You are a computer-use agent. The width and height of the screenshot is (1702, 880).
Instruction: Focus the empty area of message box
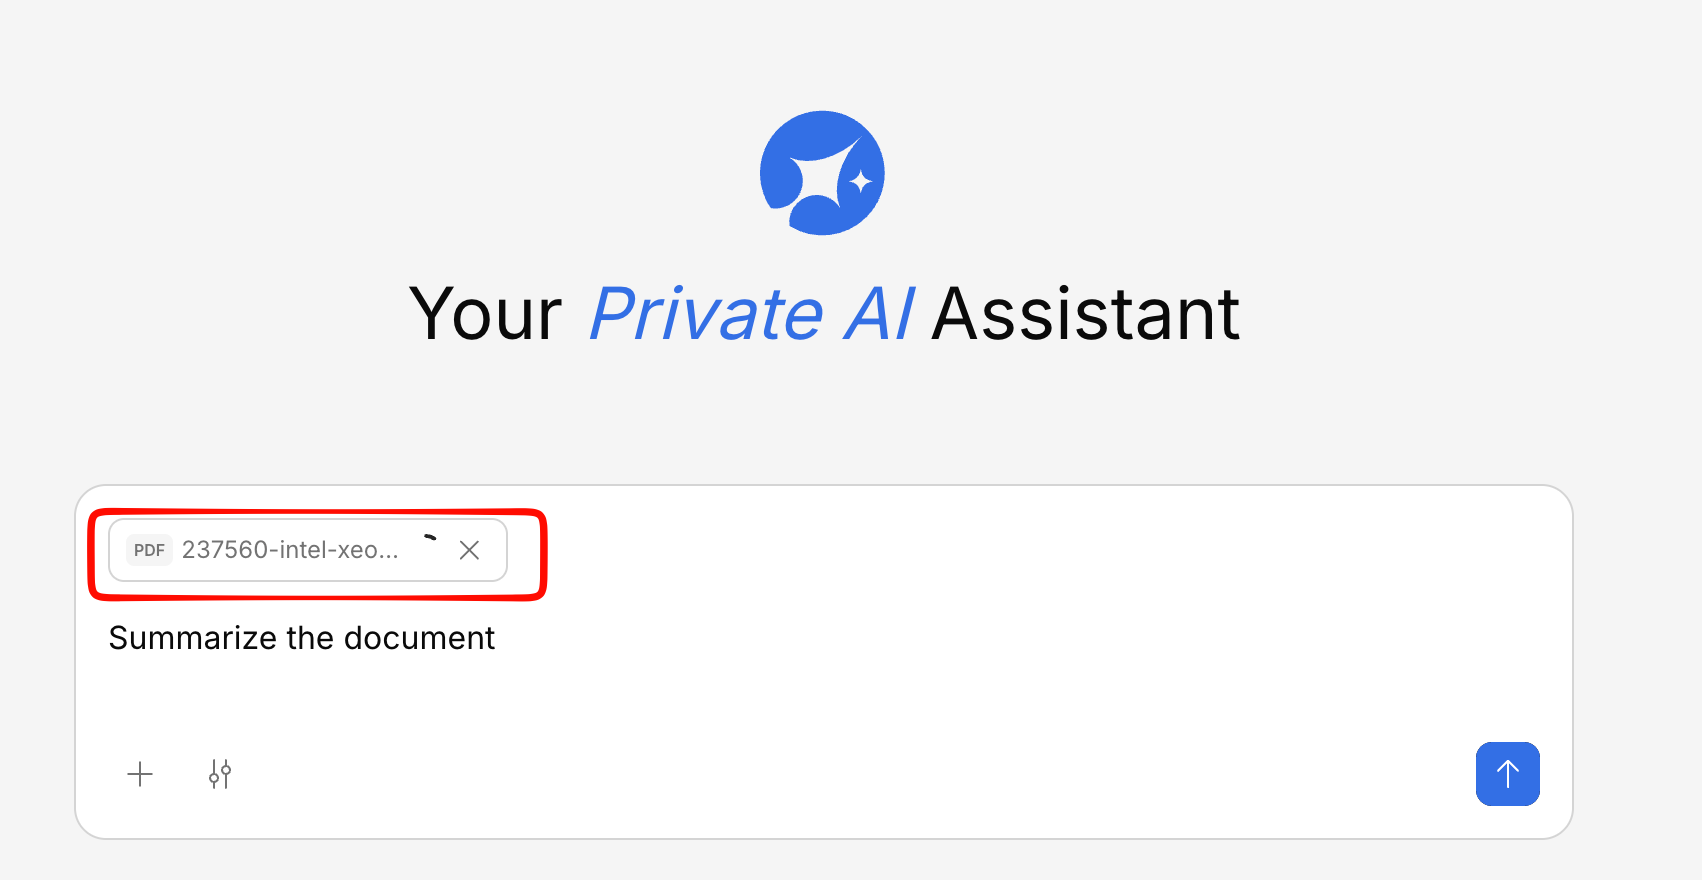click(x=900, y=690)
